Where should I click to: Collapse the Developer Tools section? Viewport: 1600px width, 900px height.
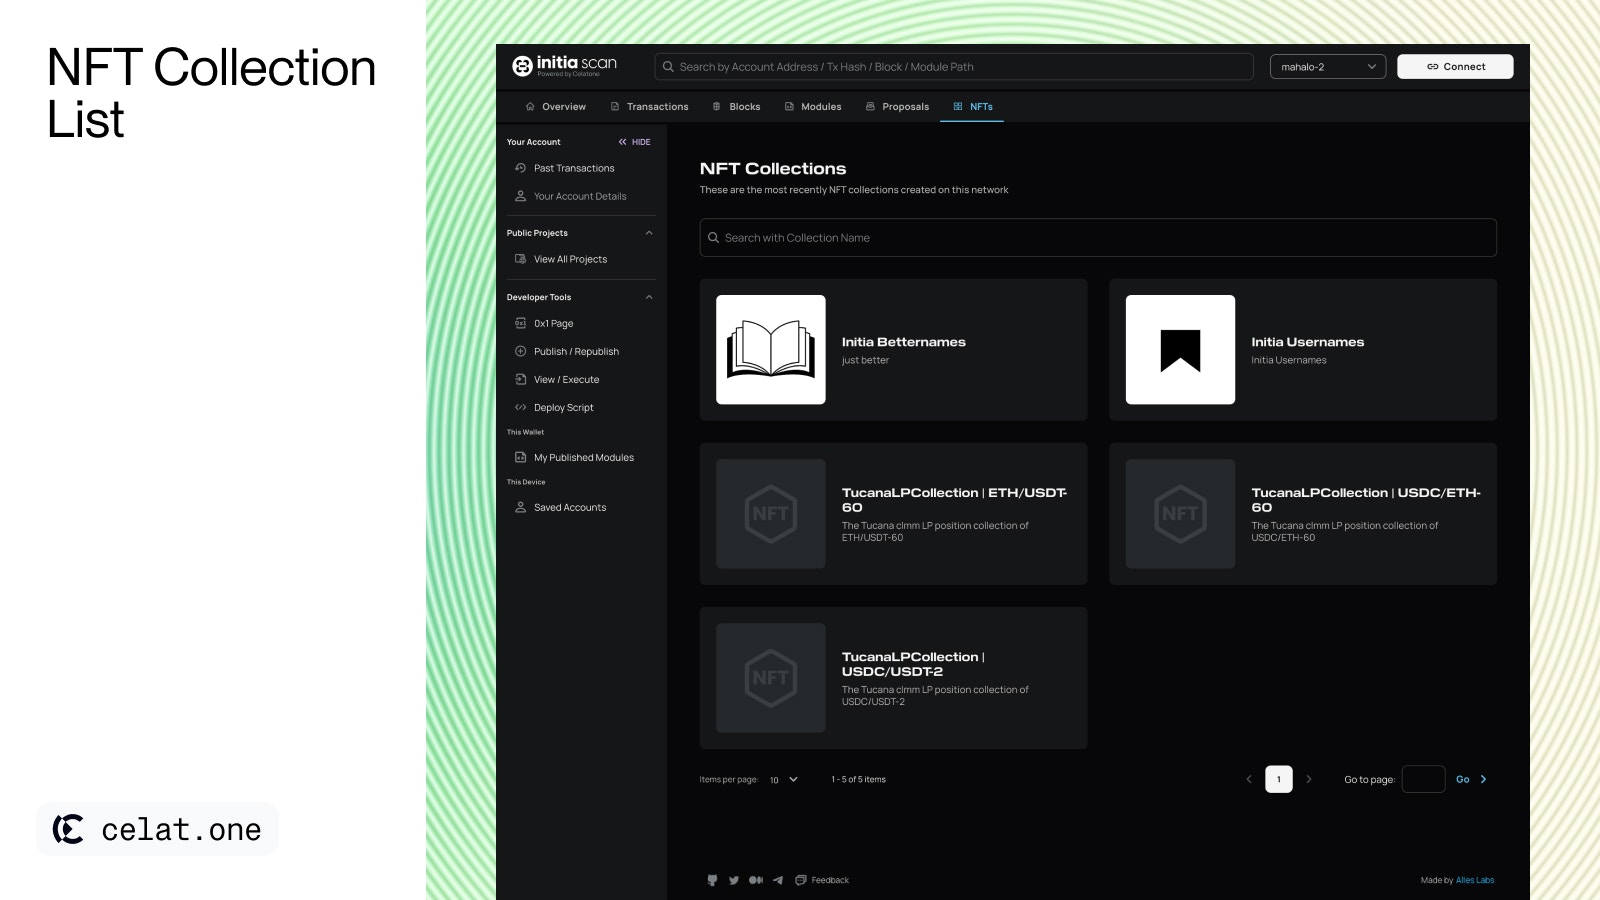[x=649, y=297]
